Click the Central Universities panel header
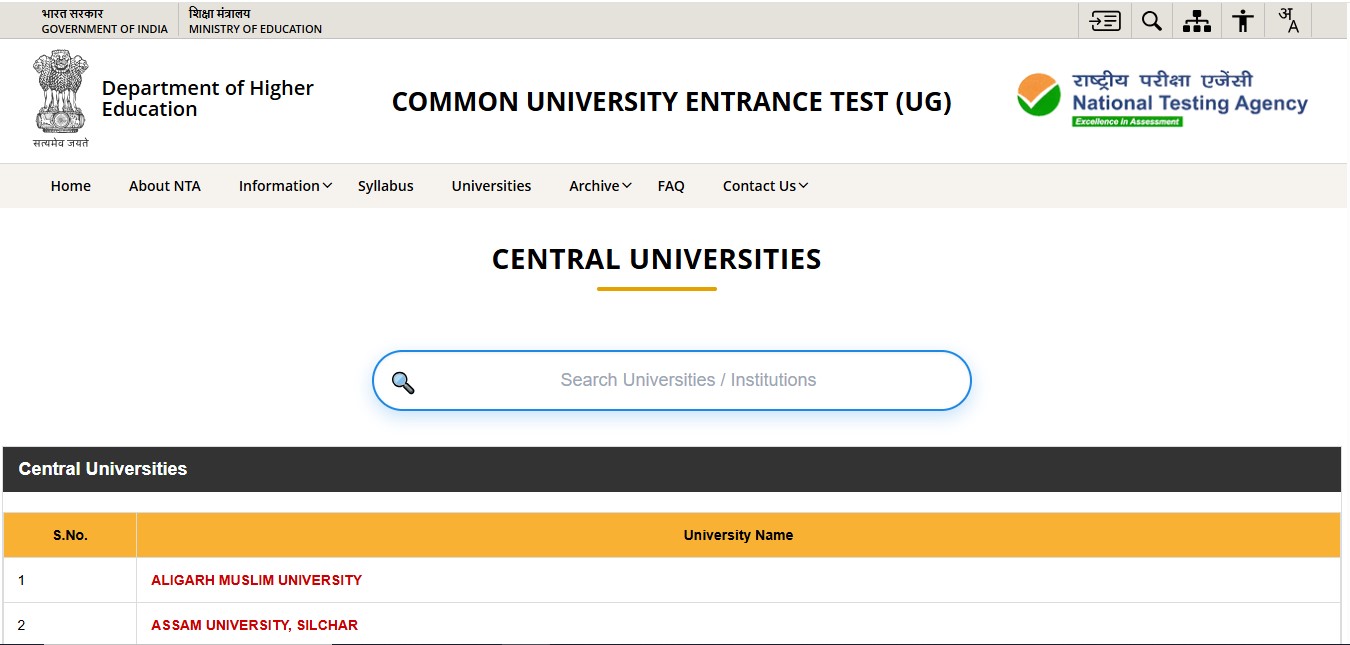Image resolution: width=1350 pixels, height=645 pixels. click(671, 469)
